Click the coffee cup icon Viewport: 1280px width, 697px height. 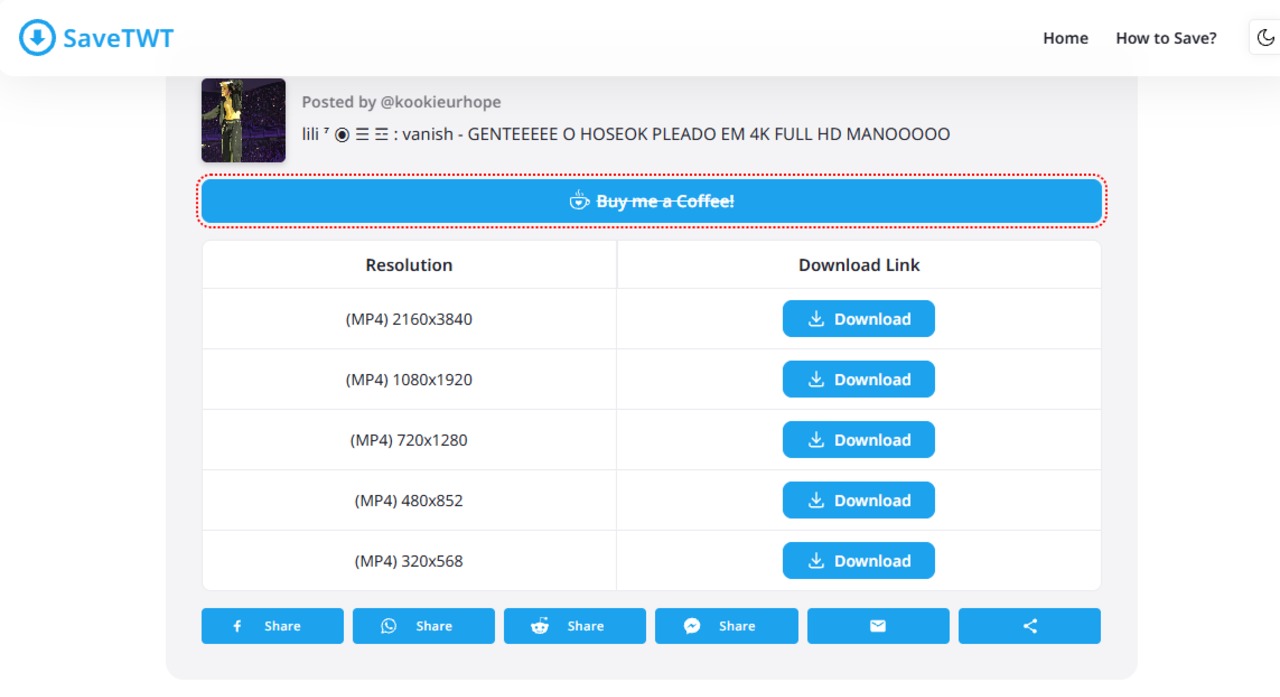(579, 201)
